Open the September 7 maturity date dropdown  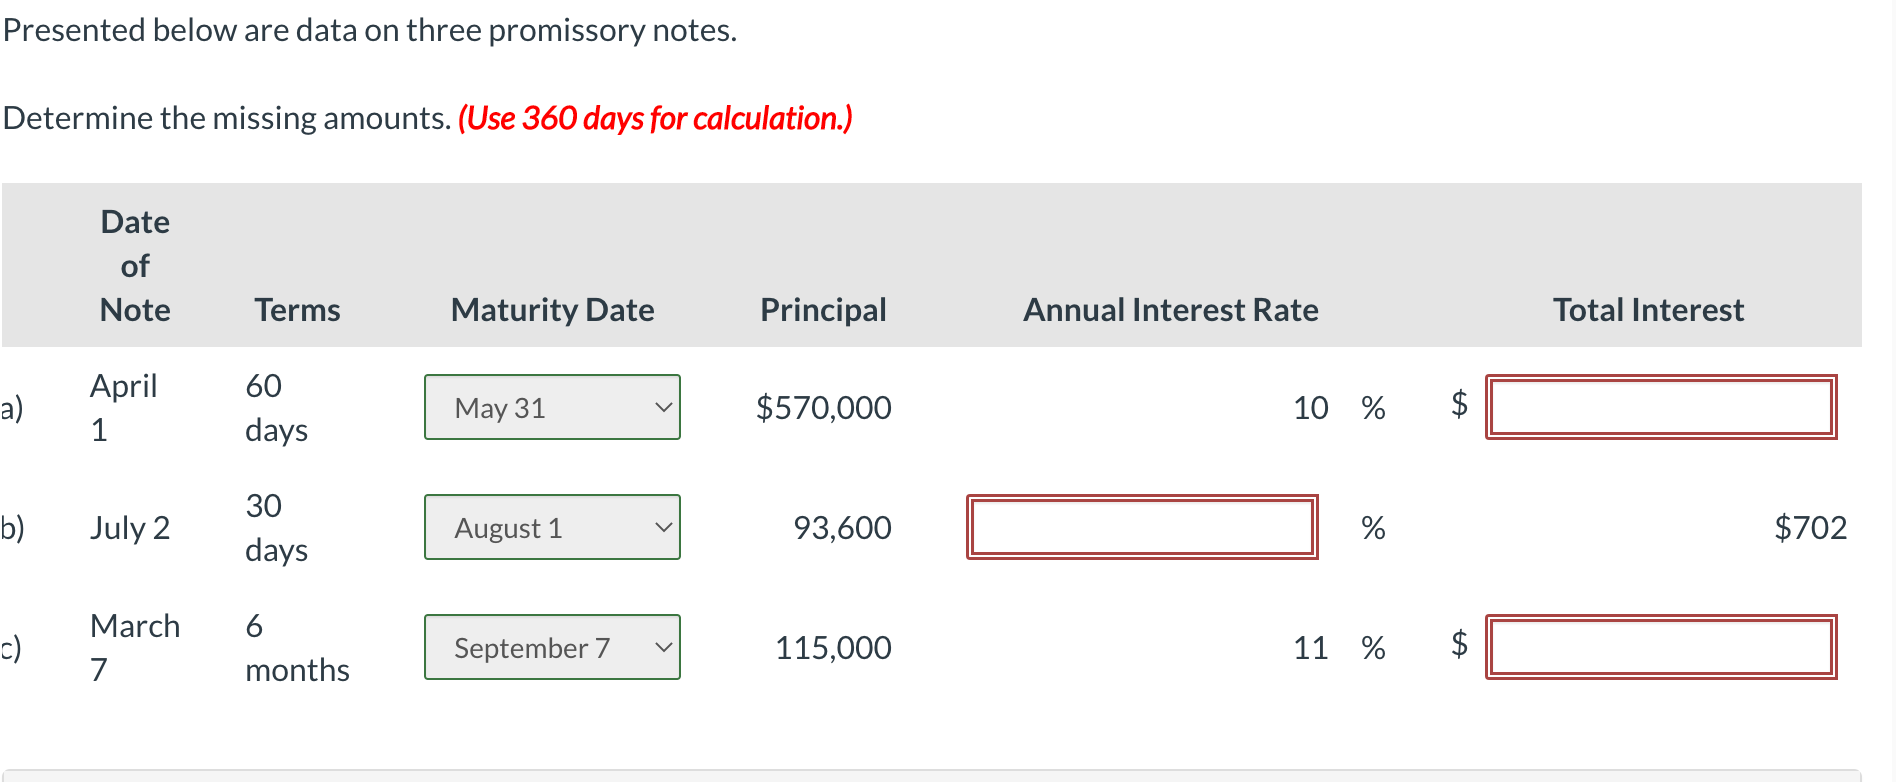click(x=551, y=647)
